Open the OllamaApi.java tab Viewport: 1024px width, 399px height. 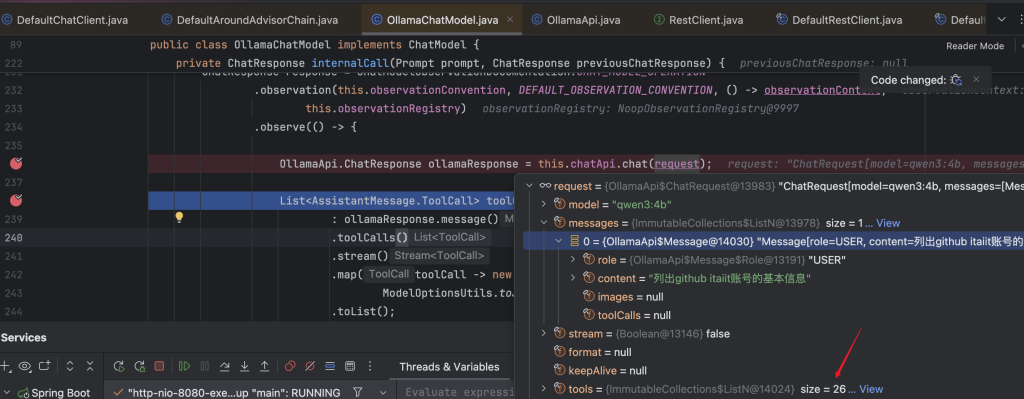(x=575, y=20)
